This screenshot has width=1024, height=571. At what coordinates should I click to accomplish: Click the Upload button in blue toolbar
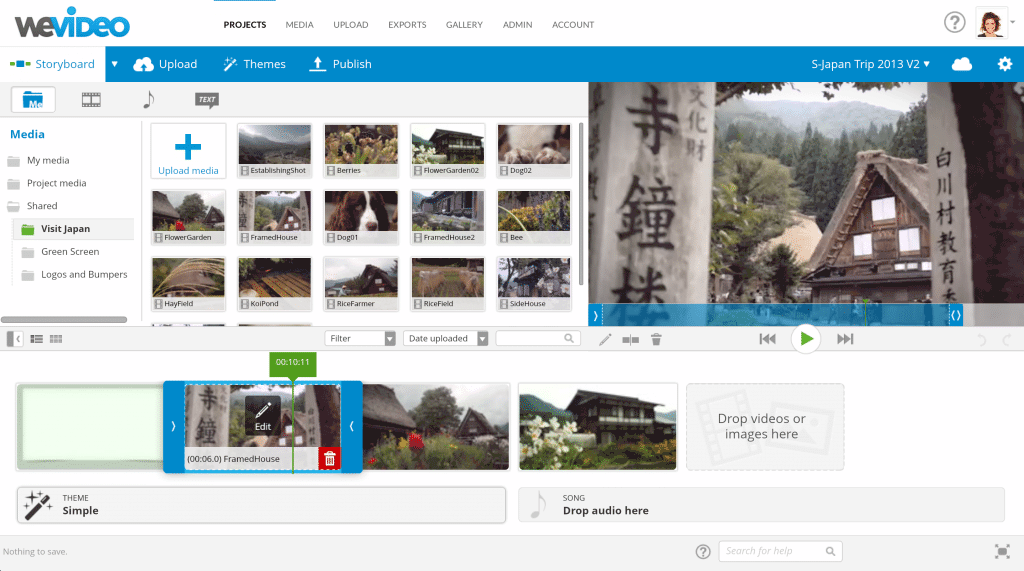tap(165, 64)
